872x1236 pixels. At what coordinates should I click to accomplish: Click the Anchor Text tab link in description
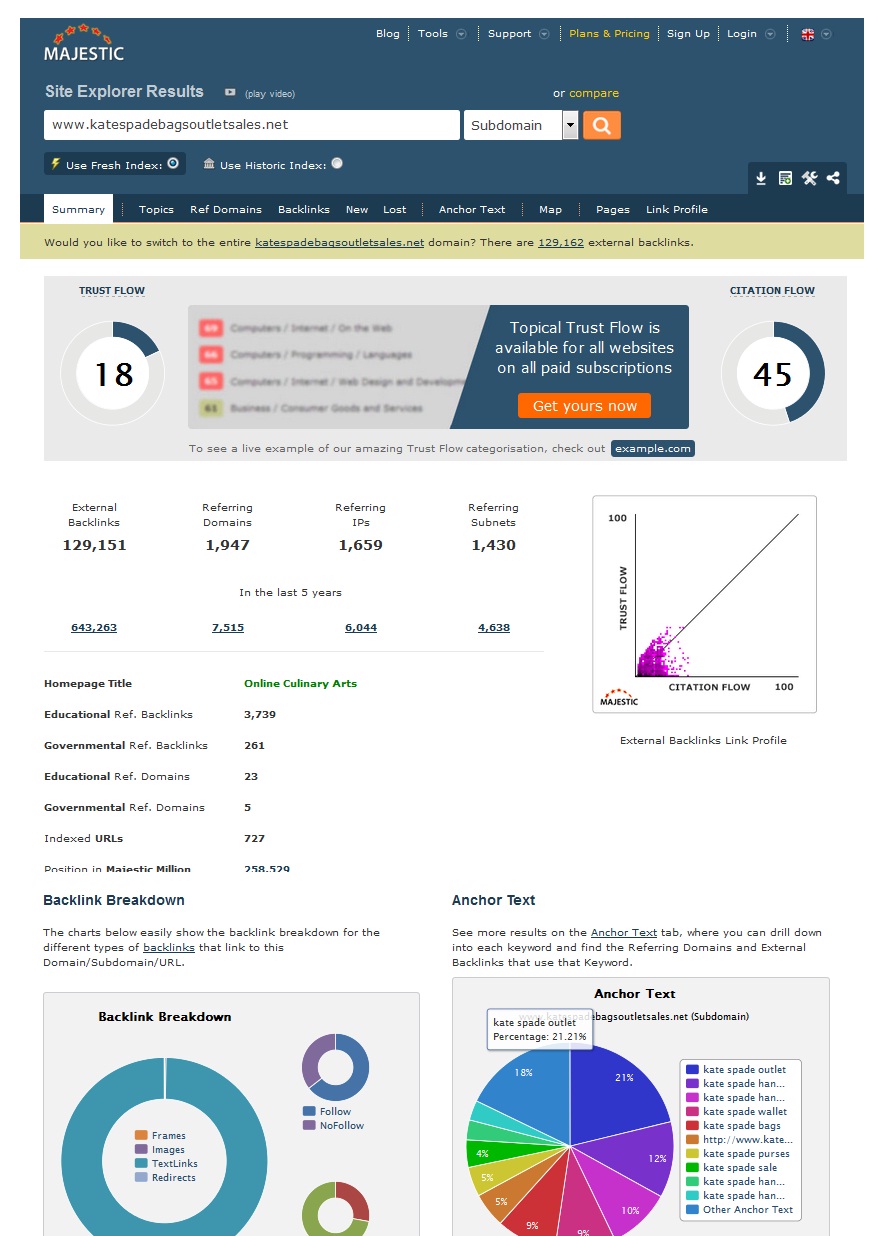tap(624, 932)
